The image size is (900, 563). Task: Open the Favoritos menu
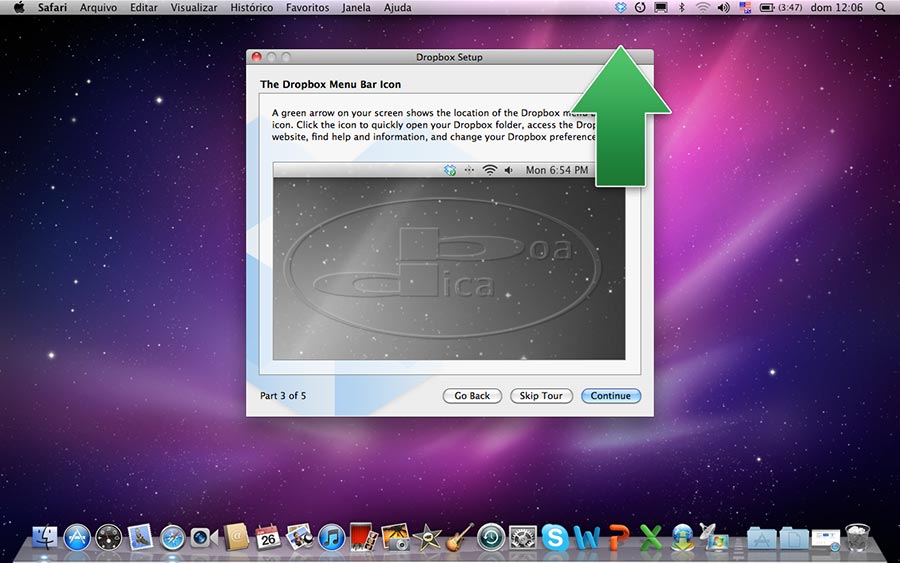[308, 7]
